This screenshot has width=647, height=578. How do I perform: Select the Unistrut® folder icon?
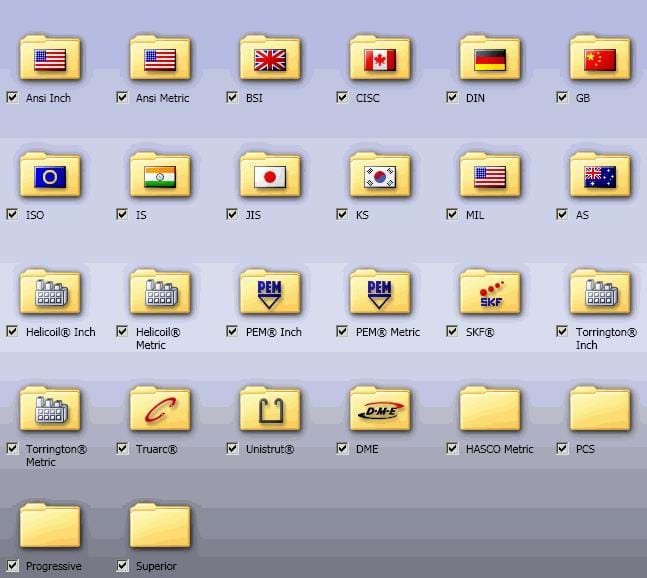[x=270, y=410]
